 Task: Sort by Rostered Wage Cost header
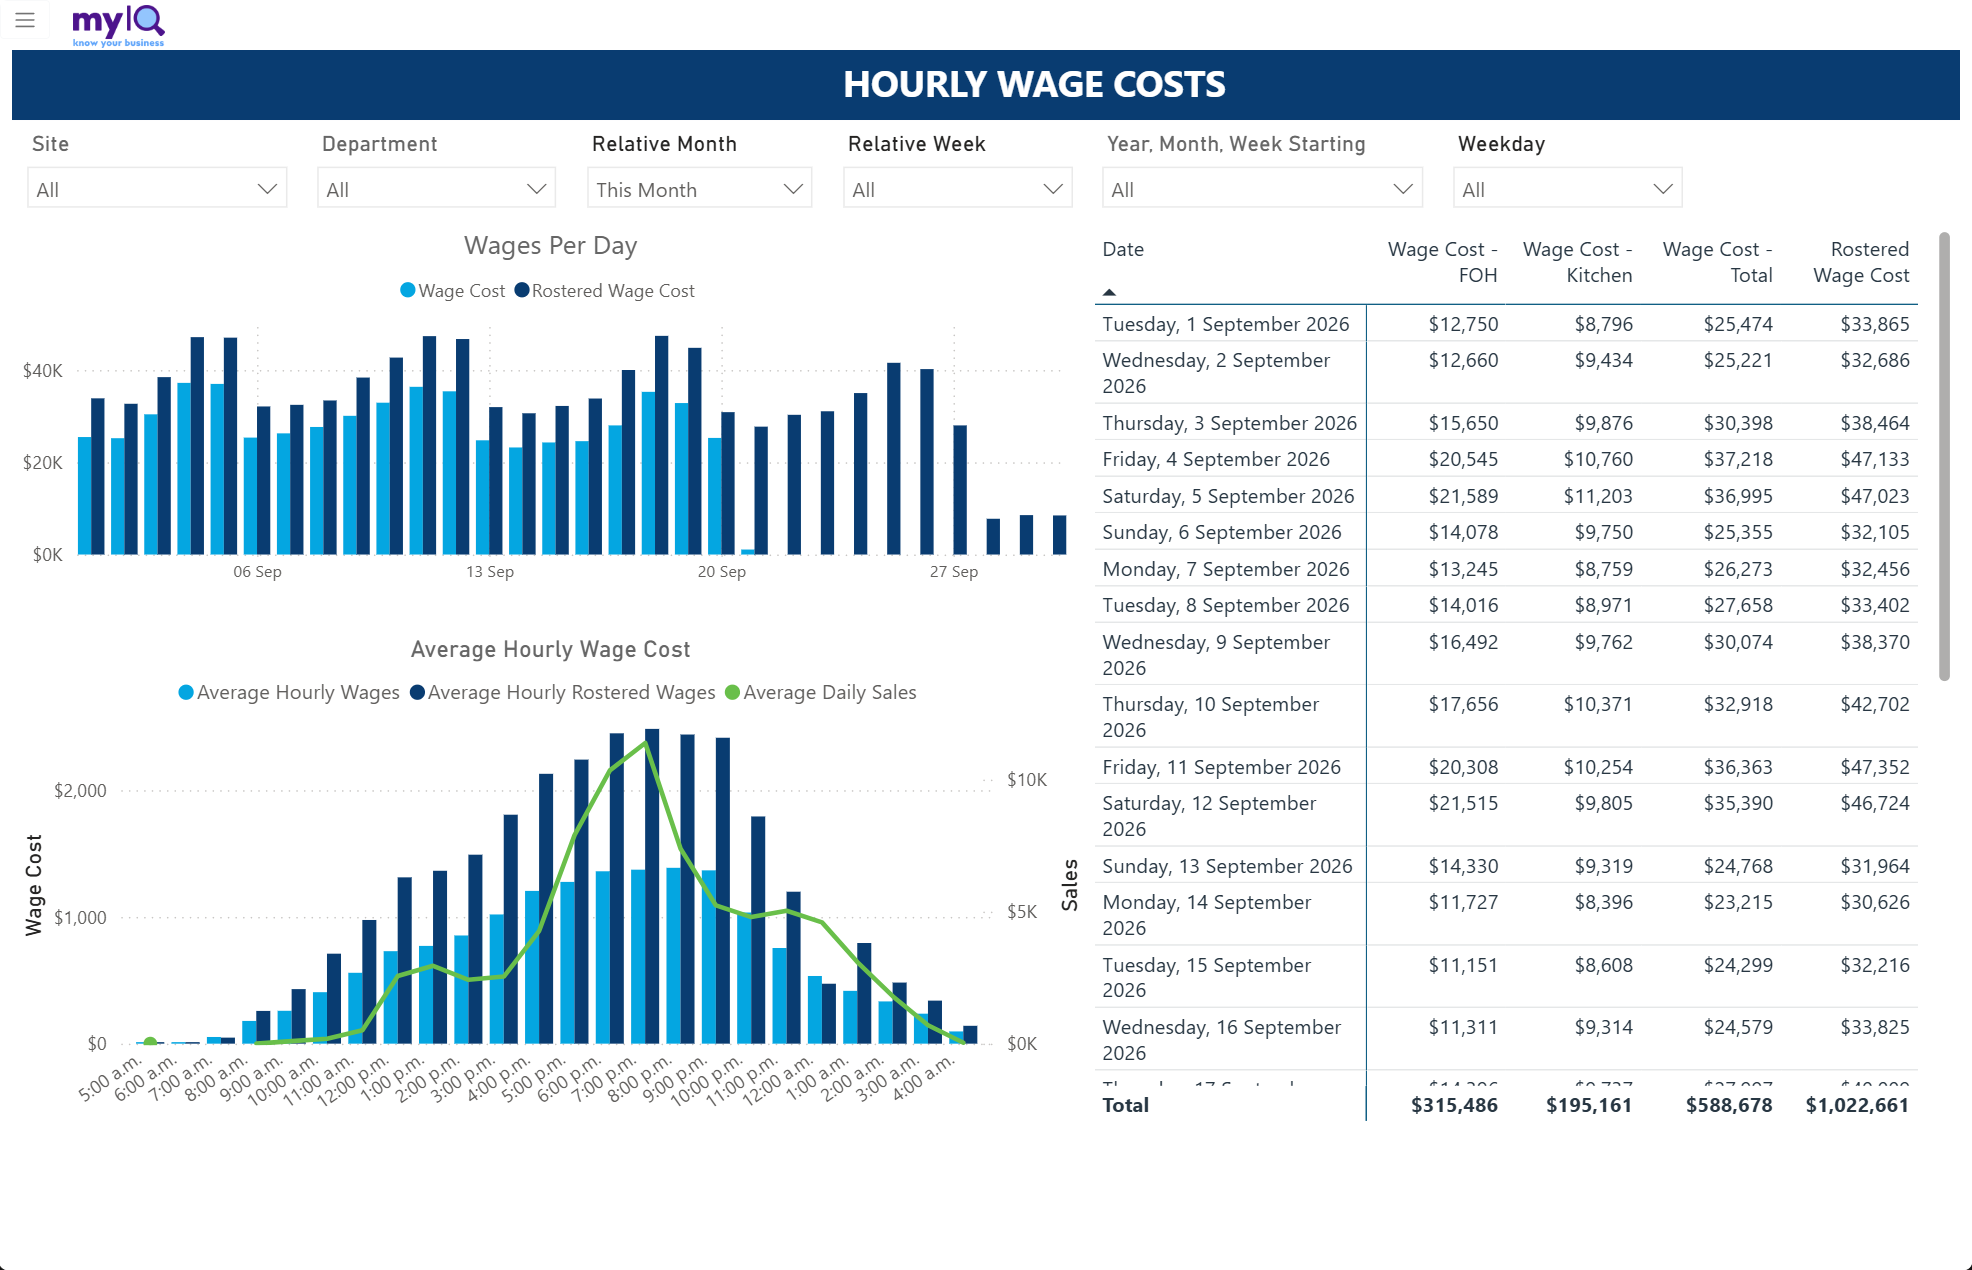pos(1860,262)
